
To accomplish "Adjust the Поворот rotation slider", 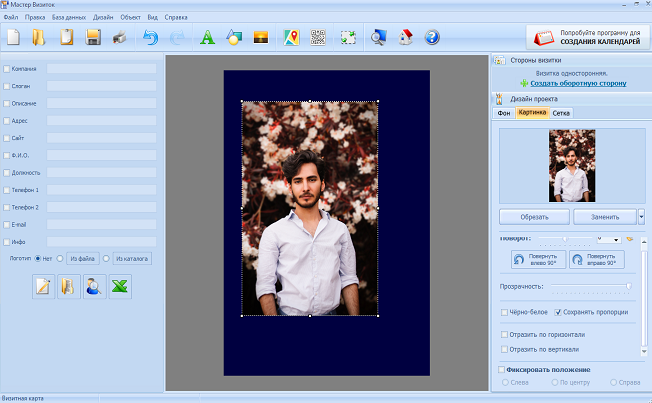I will click(565, 239).
